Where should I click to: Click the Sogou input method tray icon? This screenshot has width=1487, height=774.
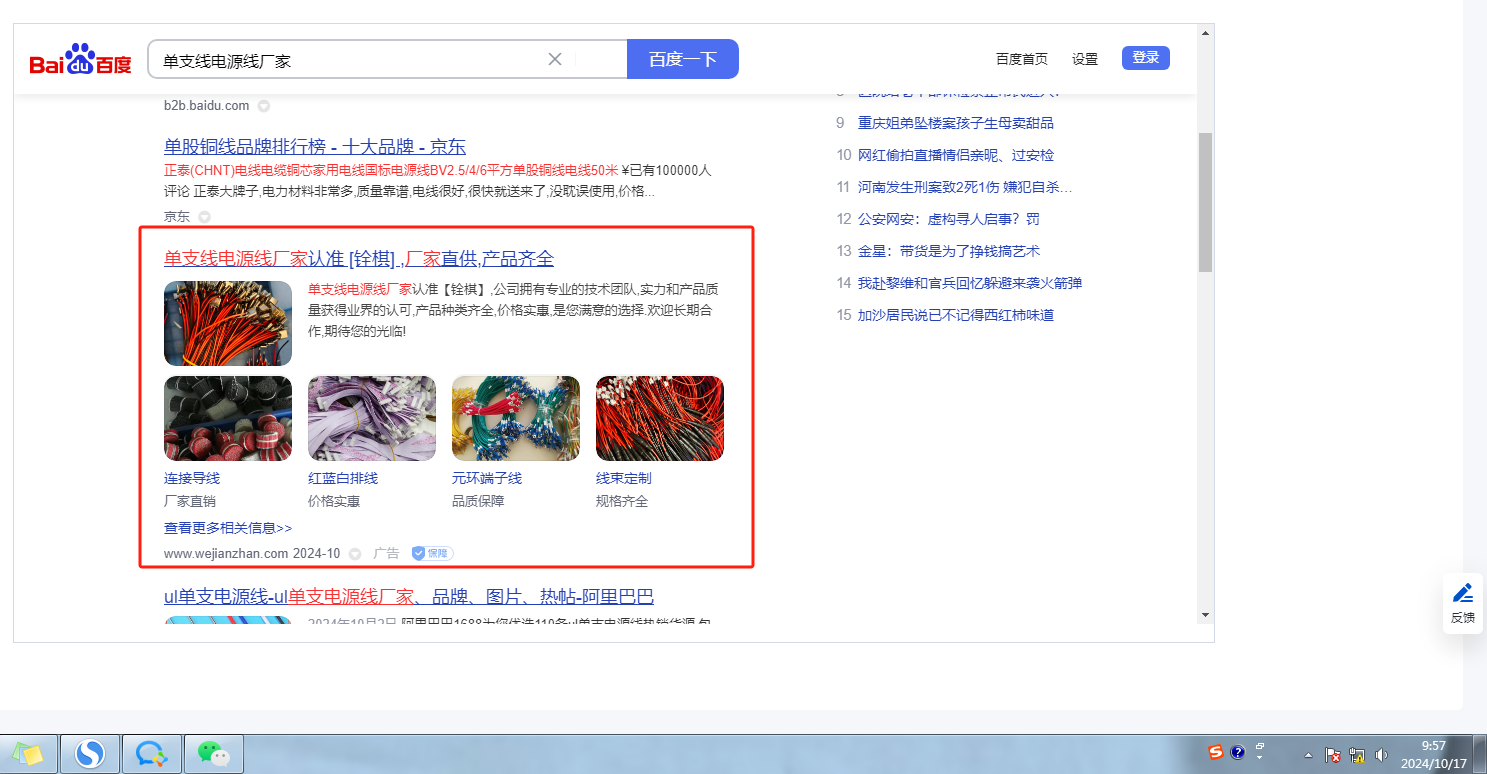(1215, 752)
